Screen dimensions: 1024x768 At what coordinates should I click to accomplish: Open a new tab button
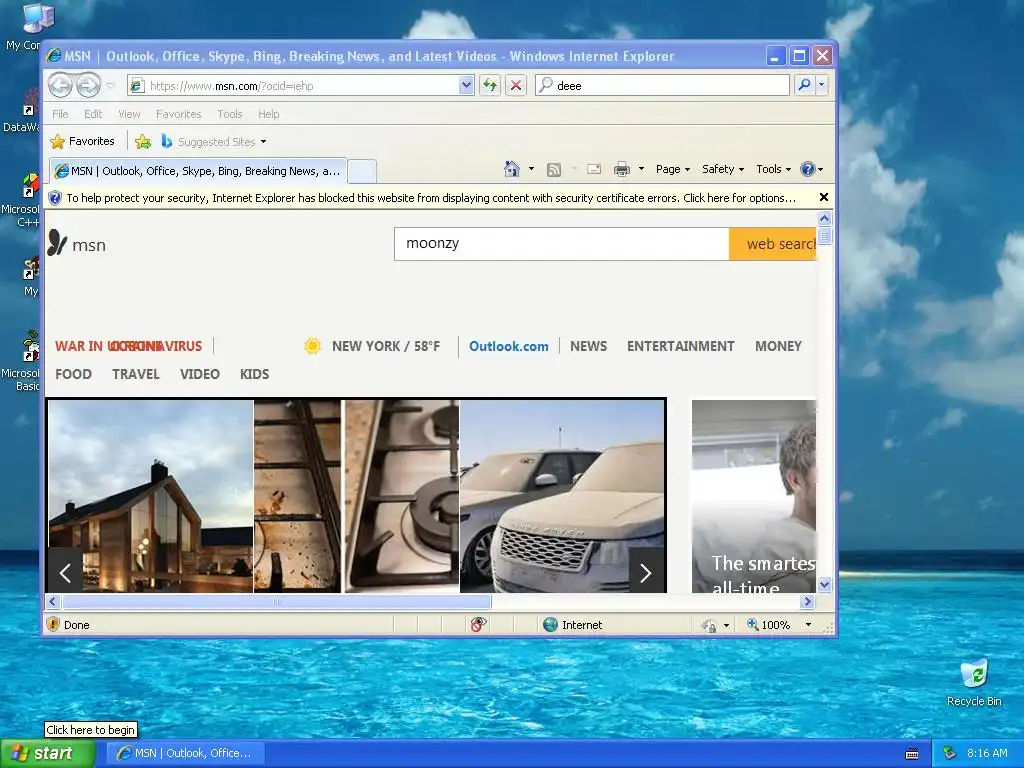pyautogui.click(x=362, y=171)
